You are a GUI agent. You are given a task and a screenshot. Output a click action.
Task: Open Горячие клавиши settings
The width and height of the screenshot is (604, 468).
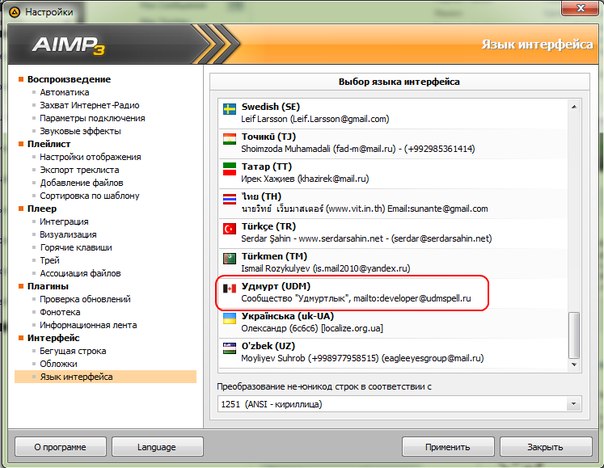pyautogui.click(x=76, y=248)
